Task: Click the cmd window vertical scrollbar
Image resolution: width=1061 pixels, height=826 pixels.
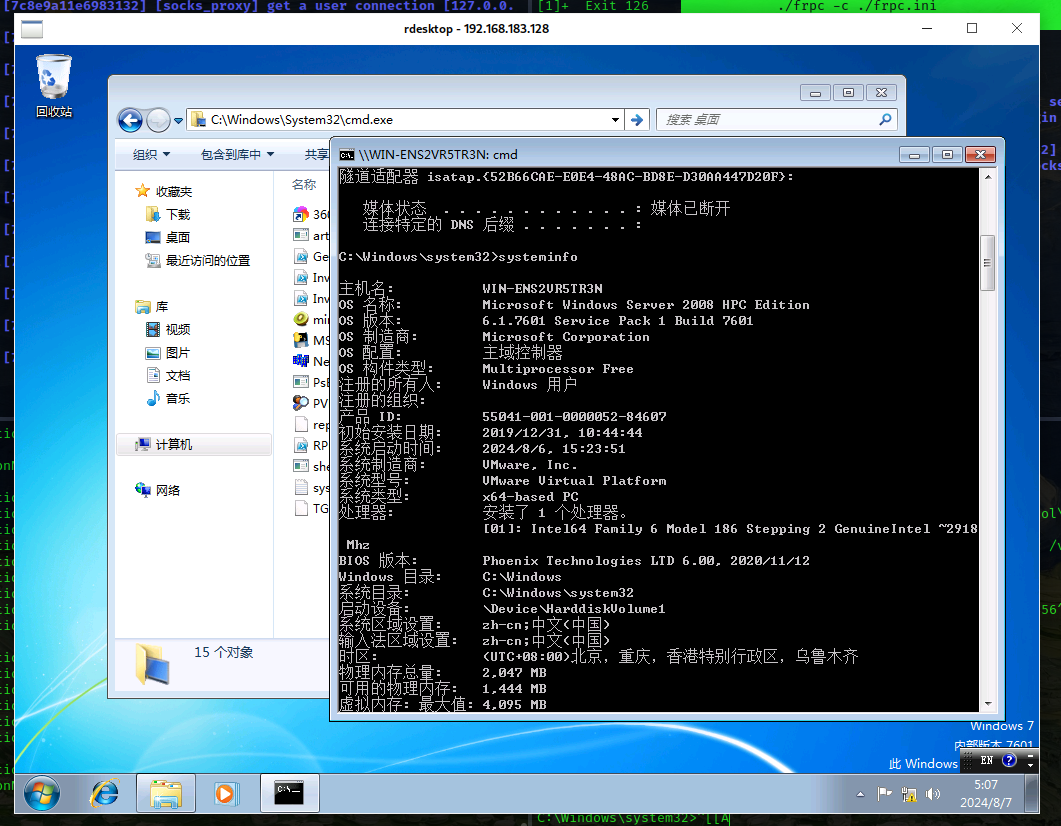Action: click(x=987, y=264)
